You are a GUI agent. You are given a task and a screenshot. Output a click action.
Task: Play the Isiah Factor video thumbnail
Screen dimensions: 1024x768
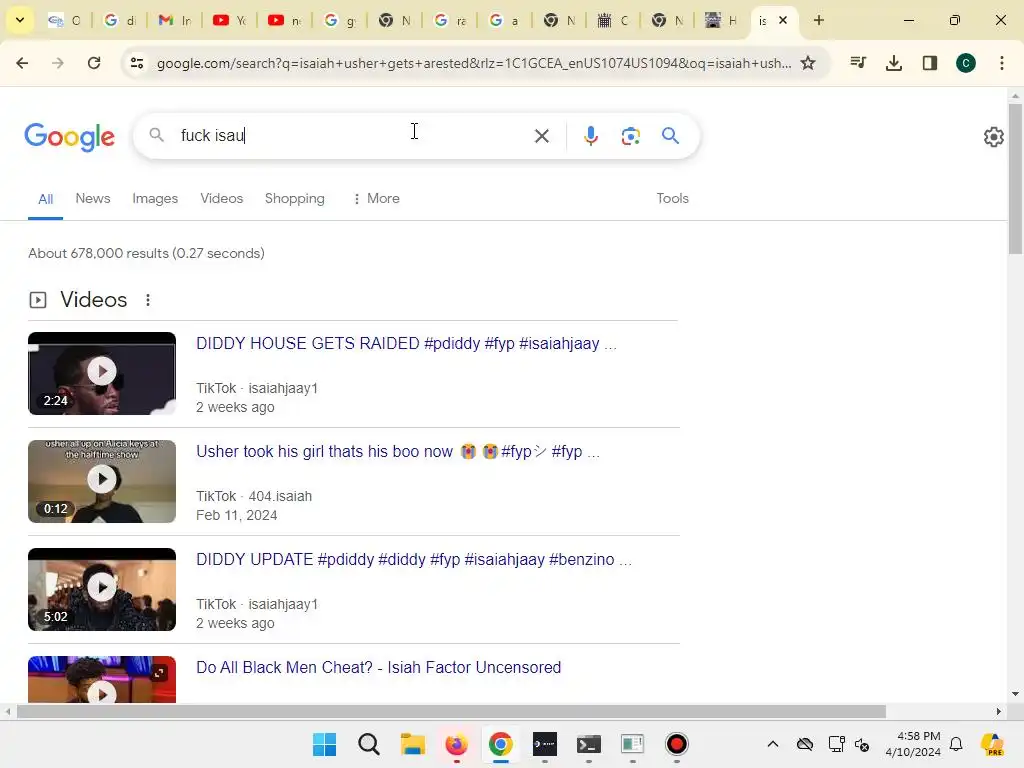102,679
